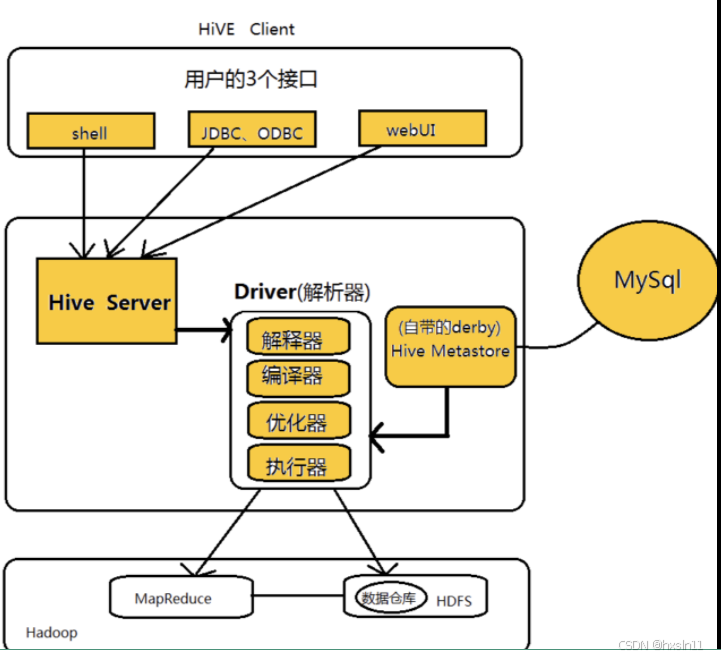
Task: Click the 优化器 component
Action: (x=299, y=421)
